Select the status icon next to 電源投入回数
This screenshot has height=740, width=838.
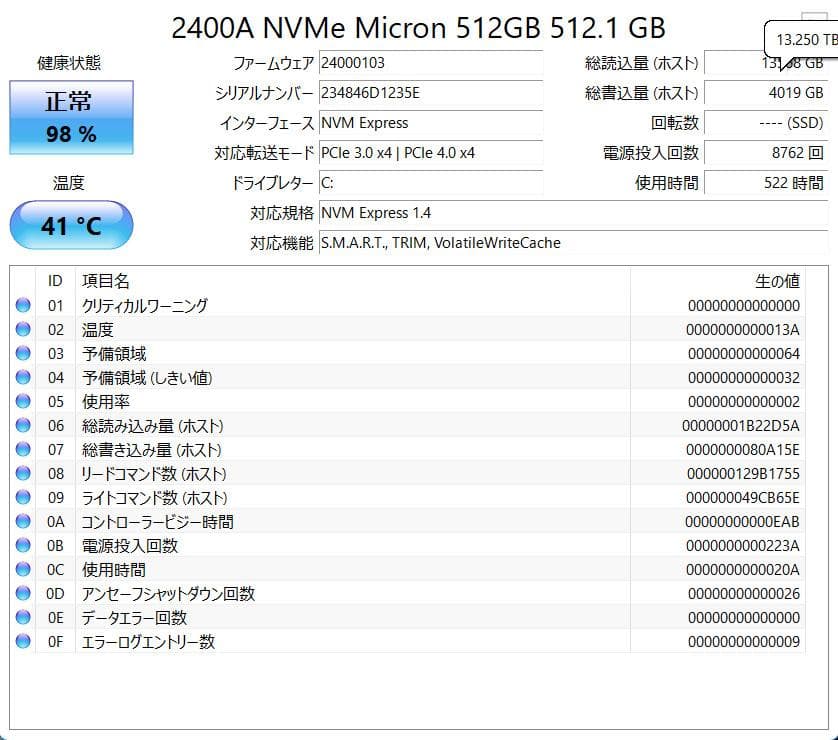pyautogui.click(x=23, y=545)
